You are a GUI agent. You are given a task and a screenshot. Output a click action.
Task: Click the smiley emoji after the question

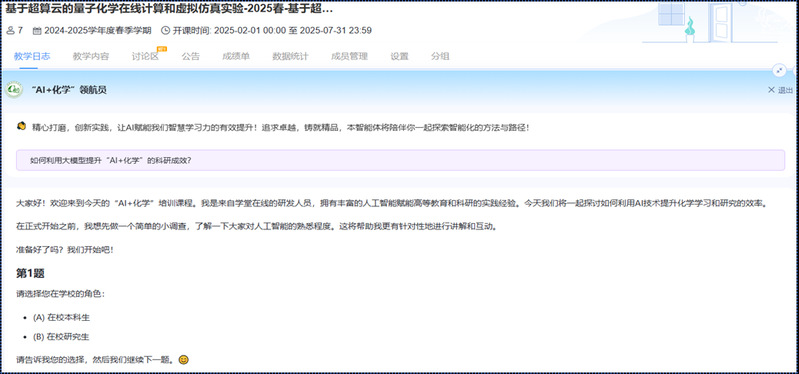pos(183,360)
